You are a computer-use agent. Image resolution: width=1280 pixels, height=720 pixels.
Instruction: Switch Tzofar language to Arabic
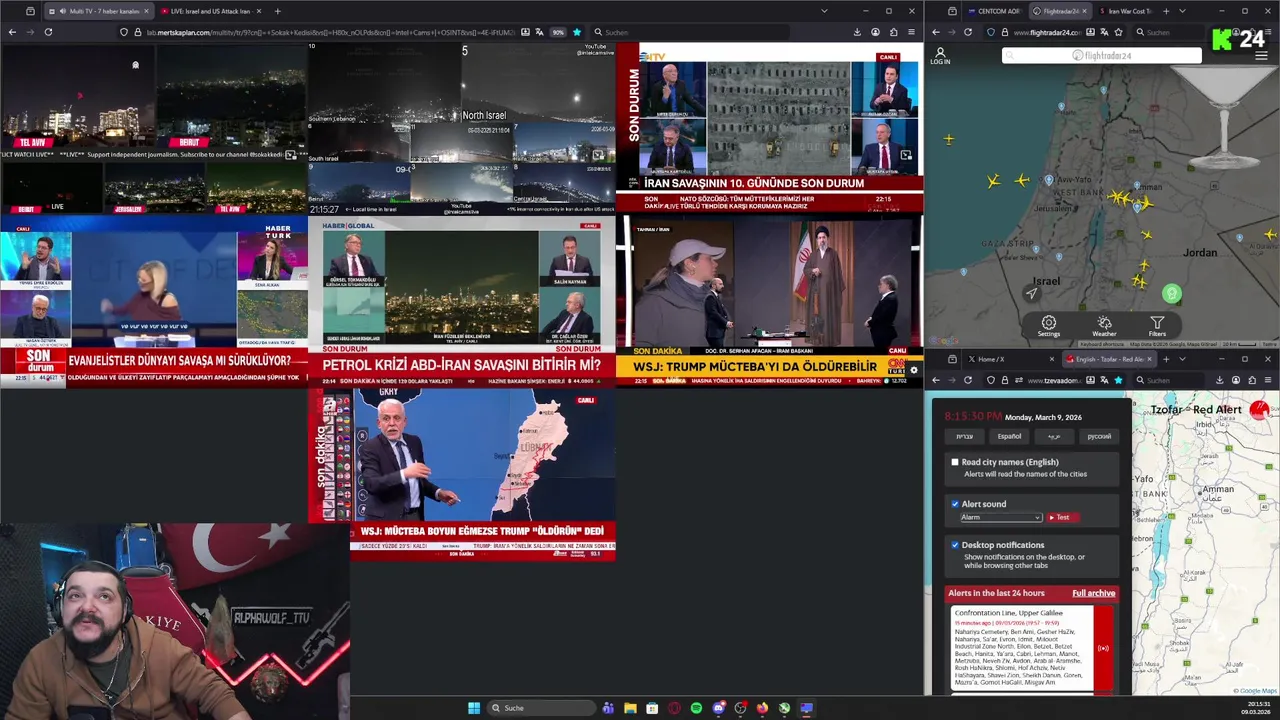[1054, 436]
